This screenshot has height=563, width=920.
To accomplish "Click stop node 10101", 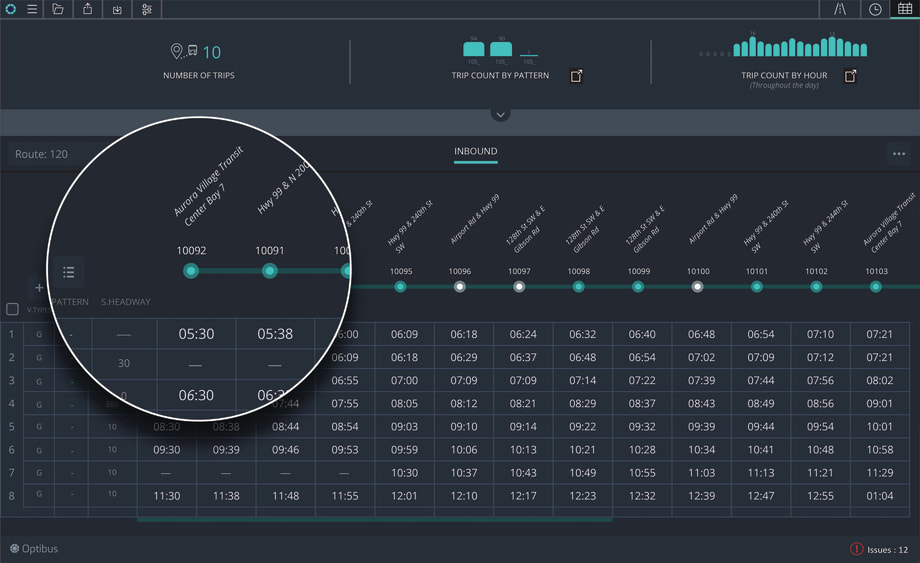I will click(x=757, y=287).
